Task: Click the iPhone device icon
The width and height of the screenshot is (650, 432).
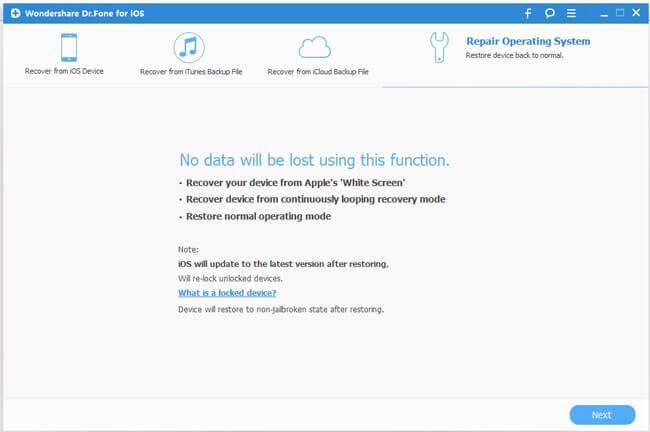Action: pyautogui.click(x=69, y=48)
